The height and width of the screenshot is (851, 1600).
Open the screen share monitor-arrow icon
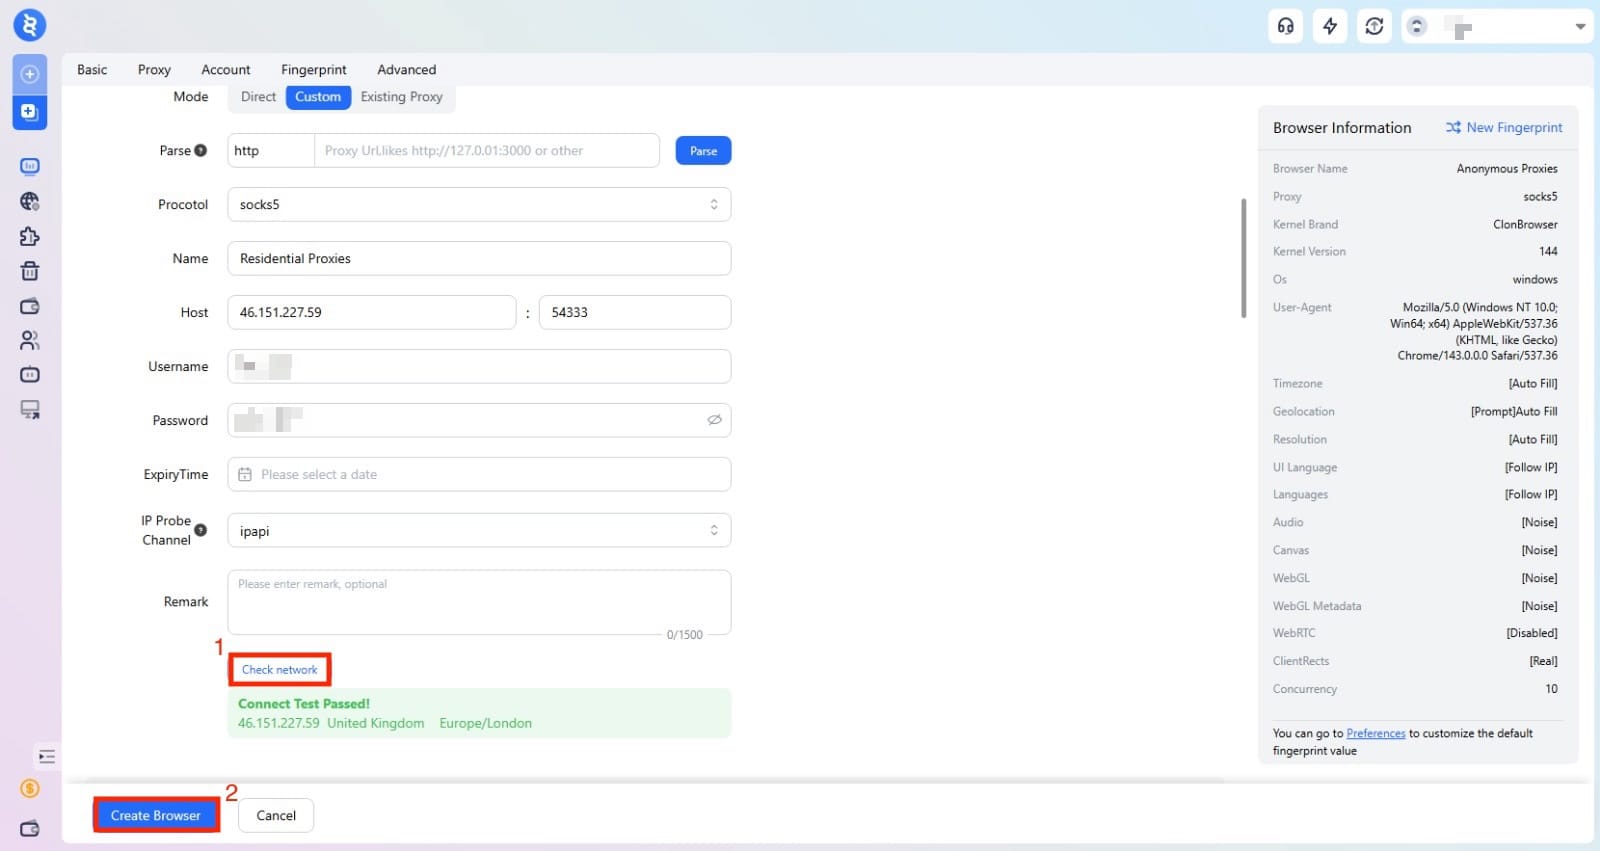(29, 409)
